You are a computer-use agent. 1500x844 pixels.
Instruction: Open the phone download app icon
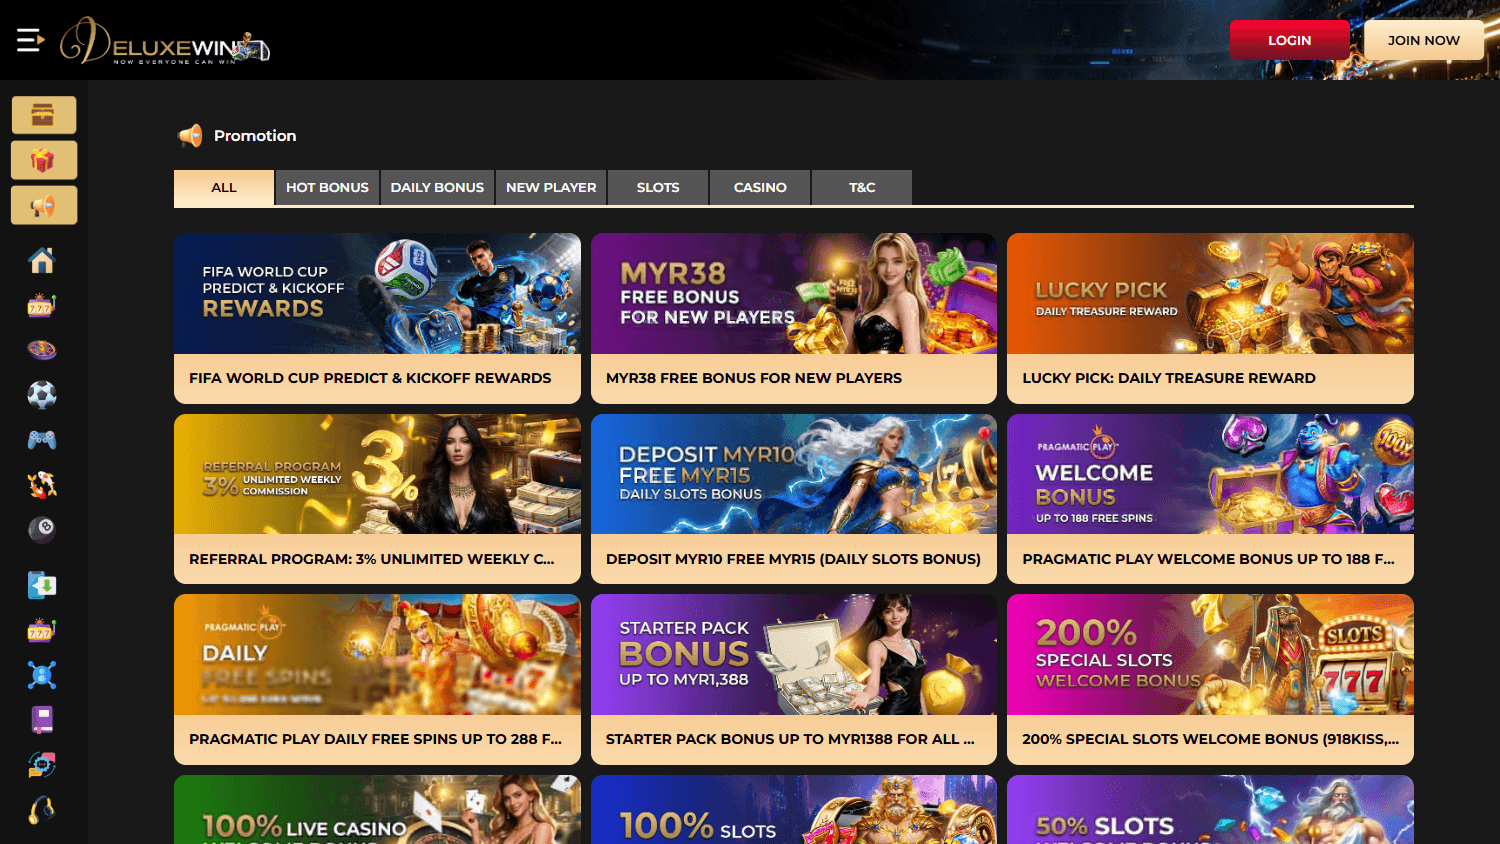coord(42,585)
